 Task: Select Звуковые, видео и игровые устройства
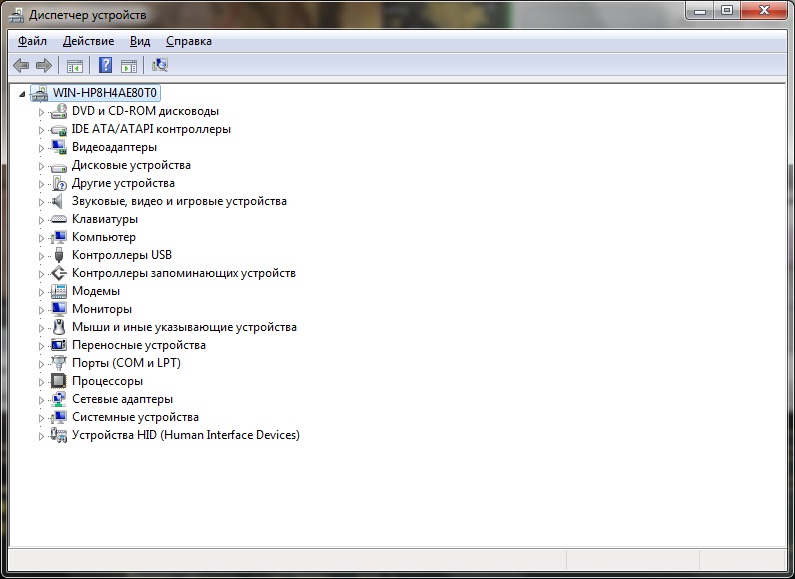coord(179,201)
